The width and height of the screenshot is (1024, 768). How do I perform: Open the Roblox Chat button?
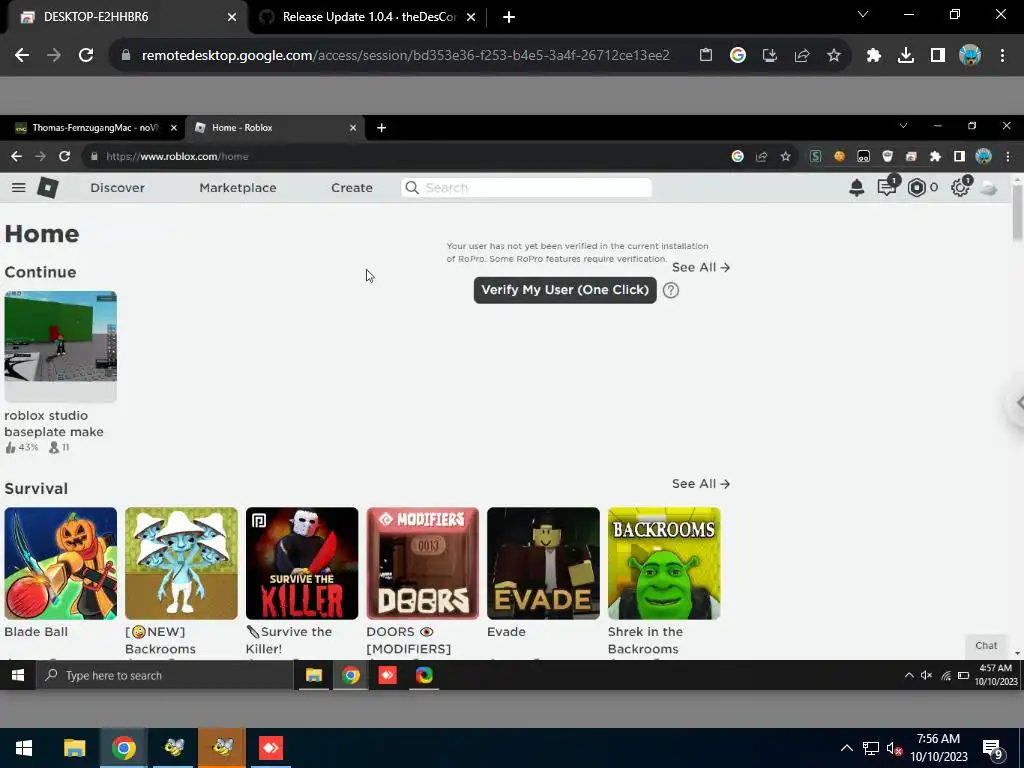pyautogui.click(x=986, y=645)
